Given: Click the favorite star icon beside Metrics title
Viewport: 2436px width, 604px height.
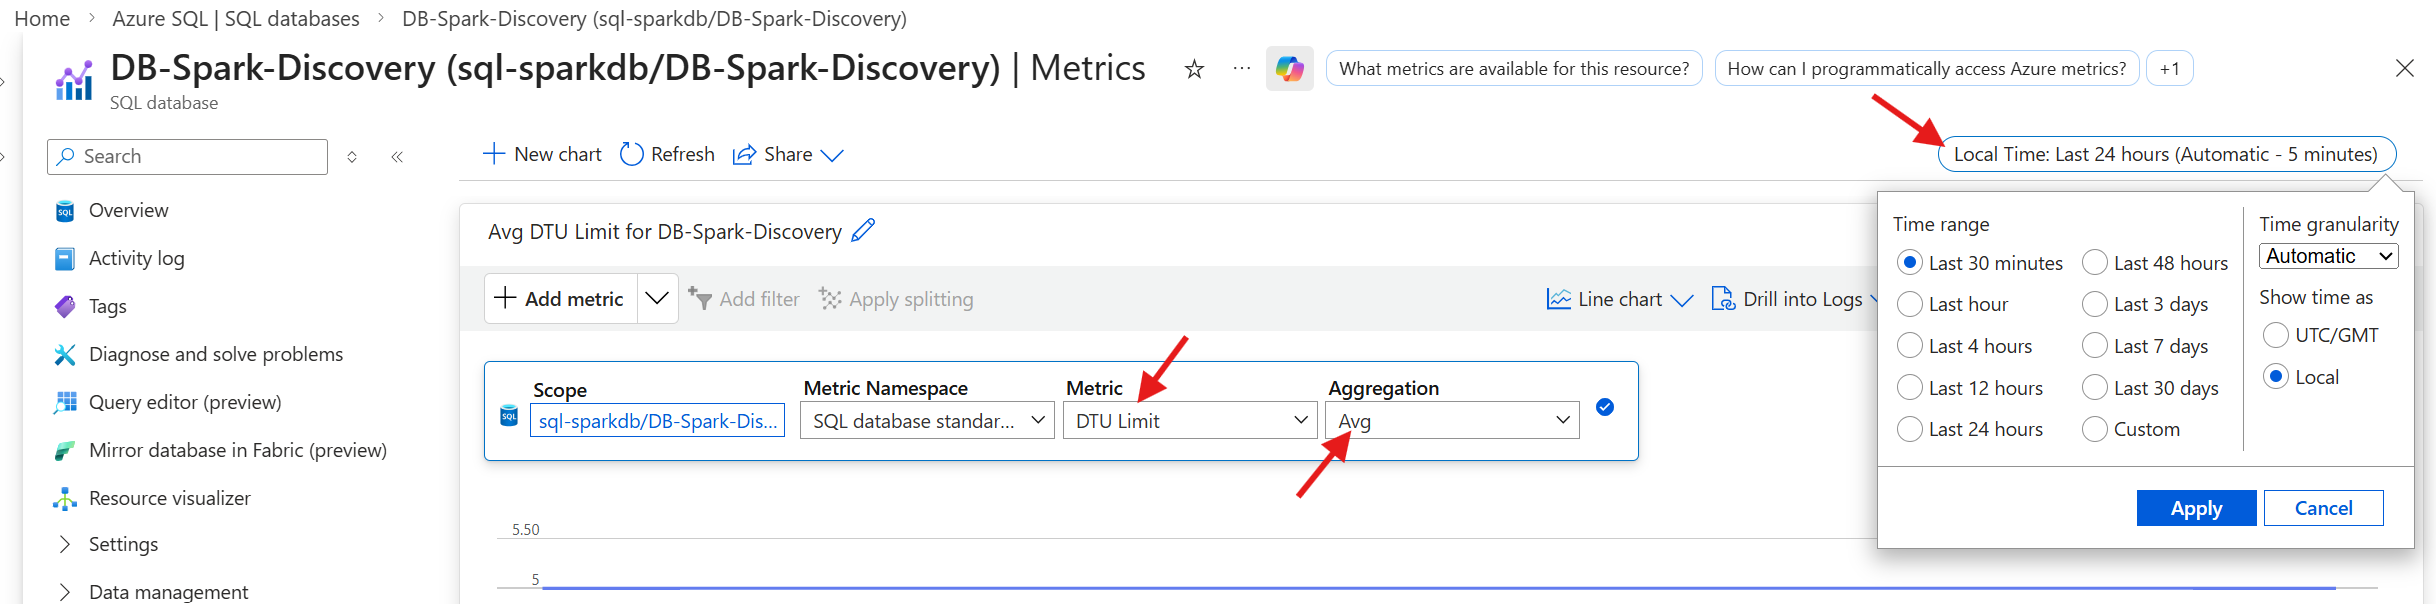Looking at the screenshot, I should click(x=1194, y=69).
